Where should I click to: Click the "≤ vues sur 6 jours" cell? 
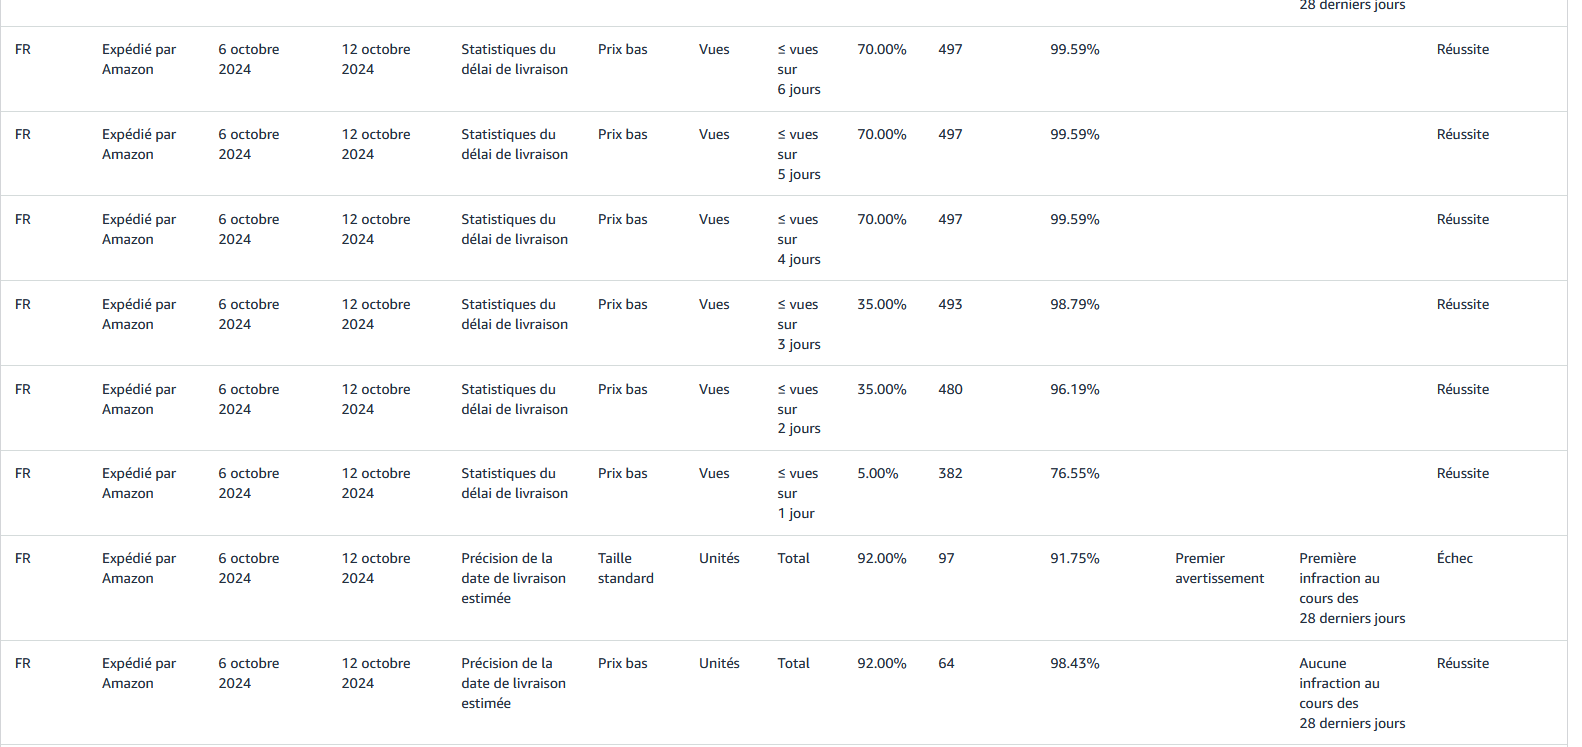(799, 69)
